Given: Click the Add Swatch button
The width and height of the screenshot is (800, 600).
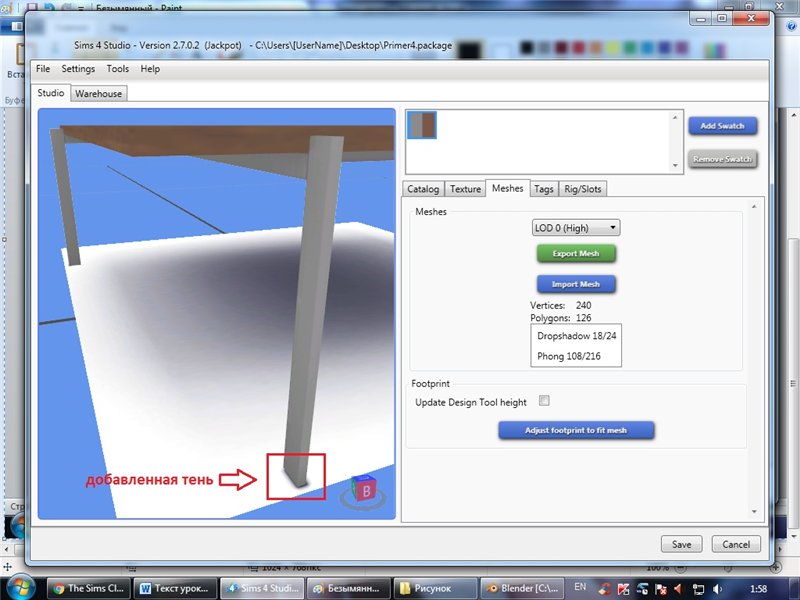Looking at the screenshot, I should point(722,126).
